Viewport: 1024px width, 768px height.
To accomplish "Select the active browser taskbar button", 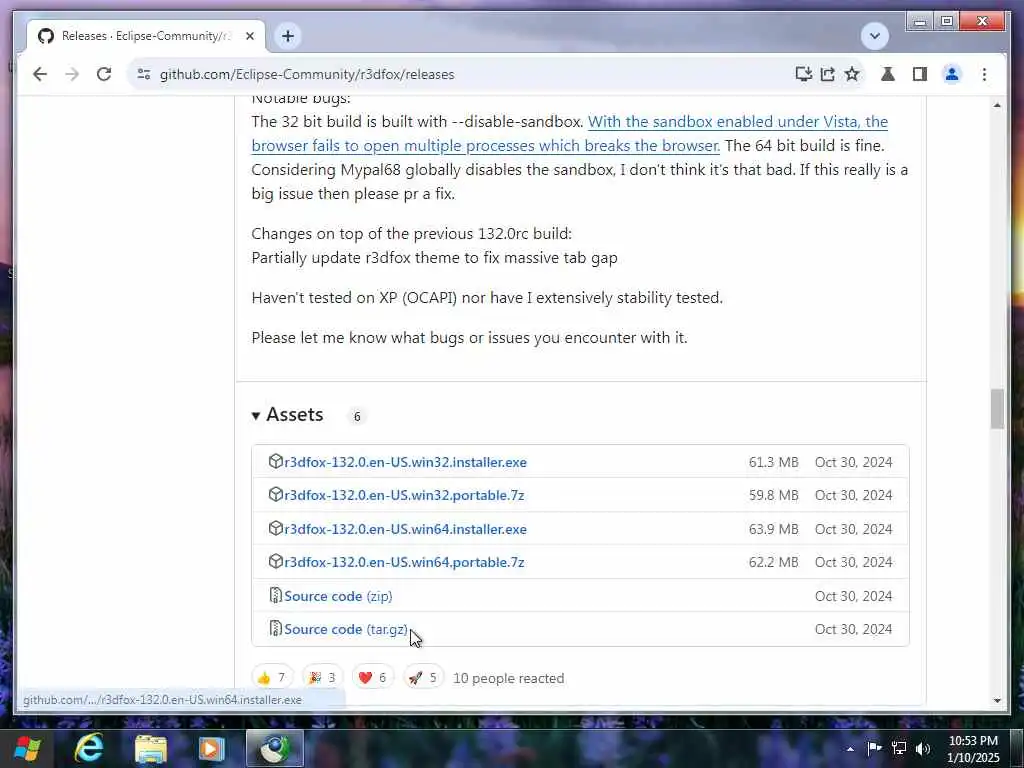I will tap(275, 749).
